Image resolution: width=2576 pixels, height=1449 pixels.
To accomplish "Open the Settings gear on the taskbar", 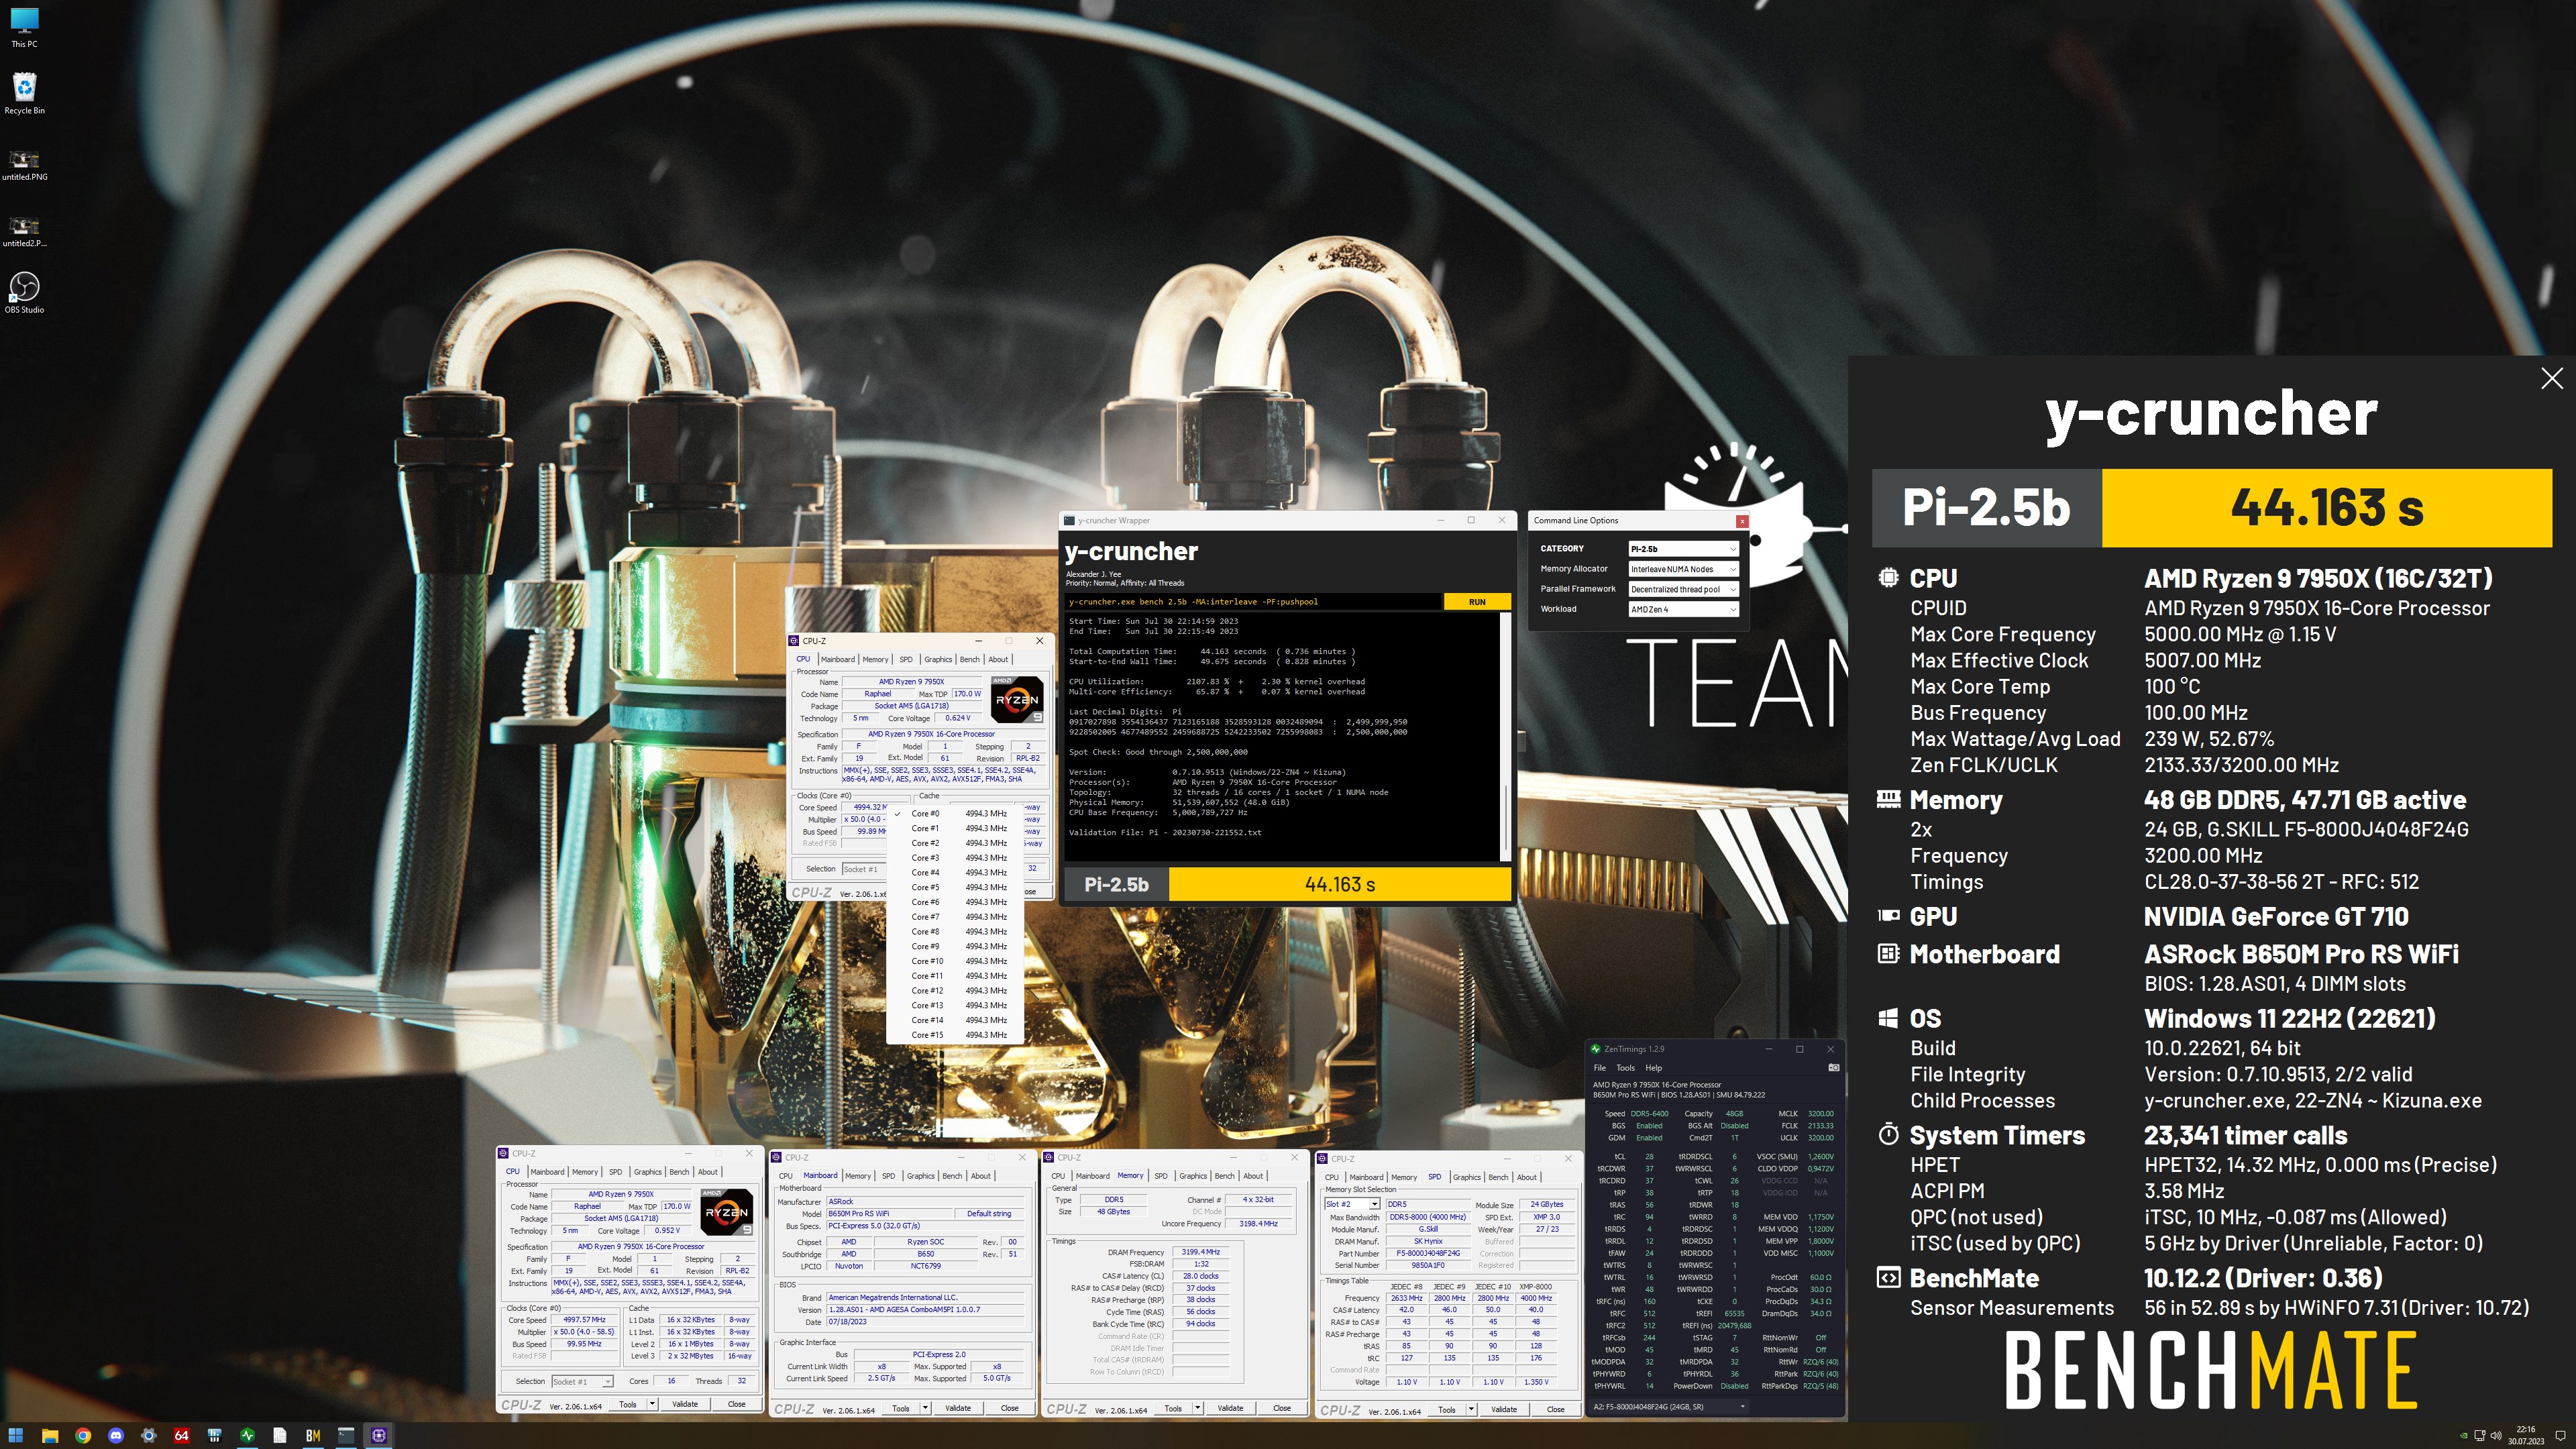I will pyautogui.click(x=149, y=1435).
